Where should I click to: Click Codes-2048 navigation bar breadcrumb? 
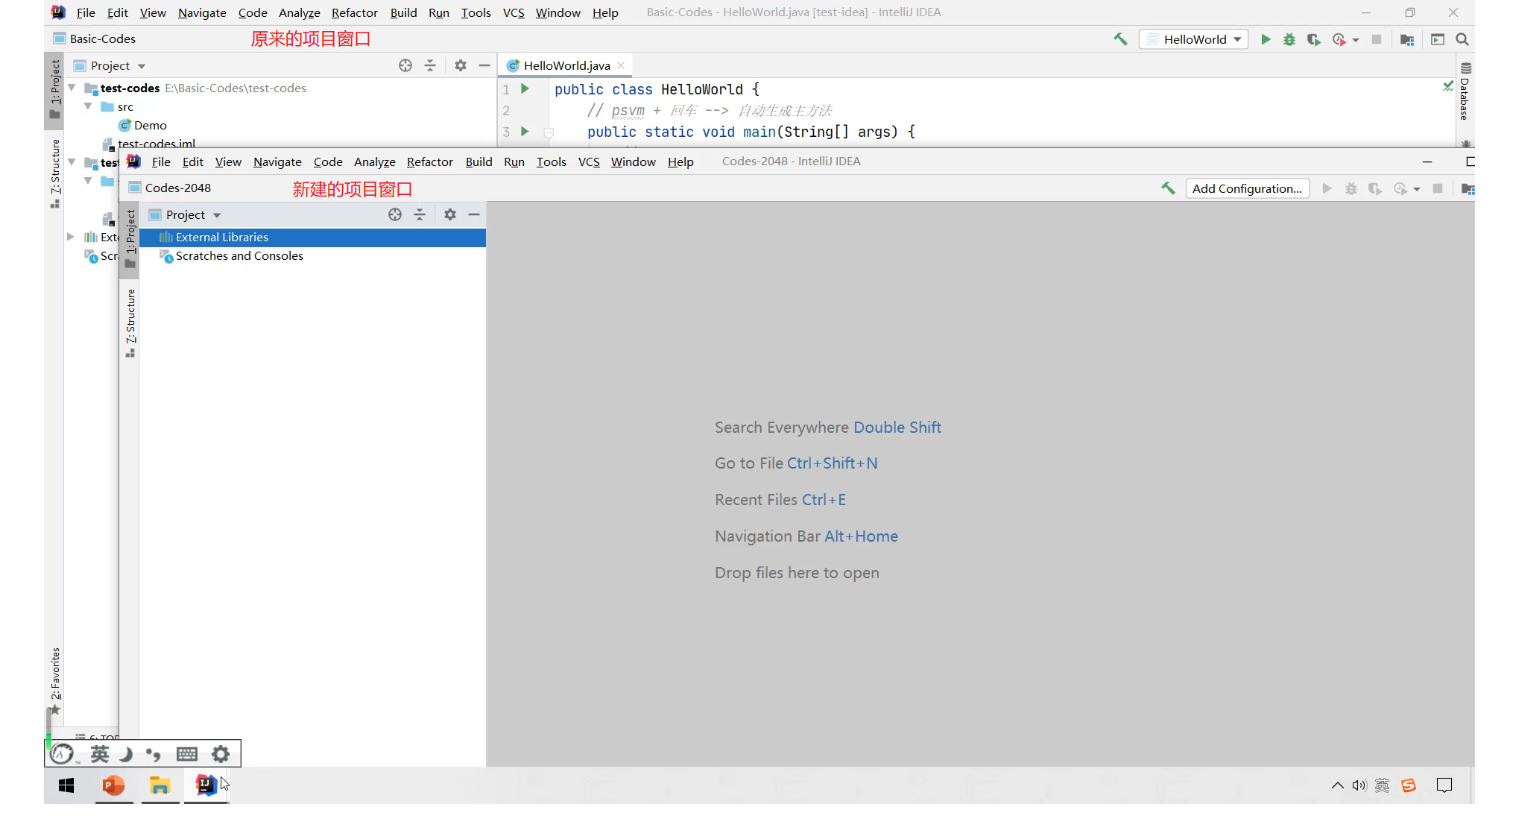coord(170,188)
